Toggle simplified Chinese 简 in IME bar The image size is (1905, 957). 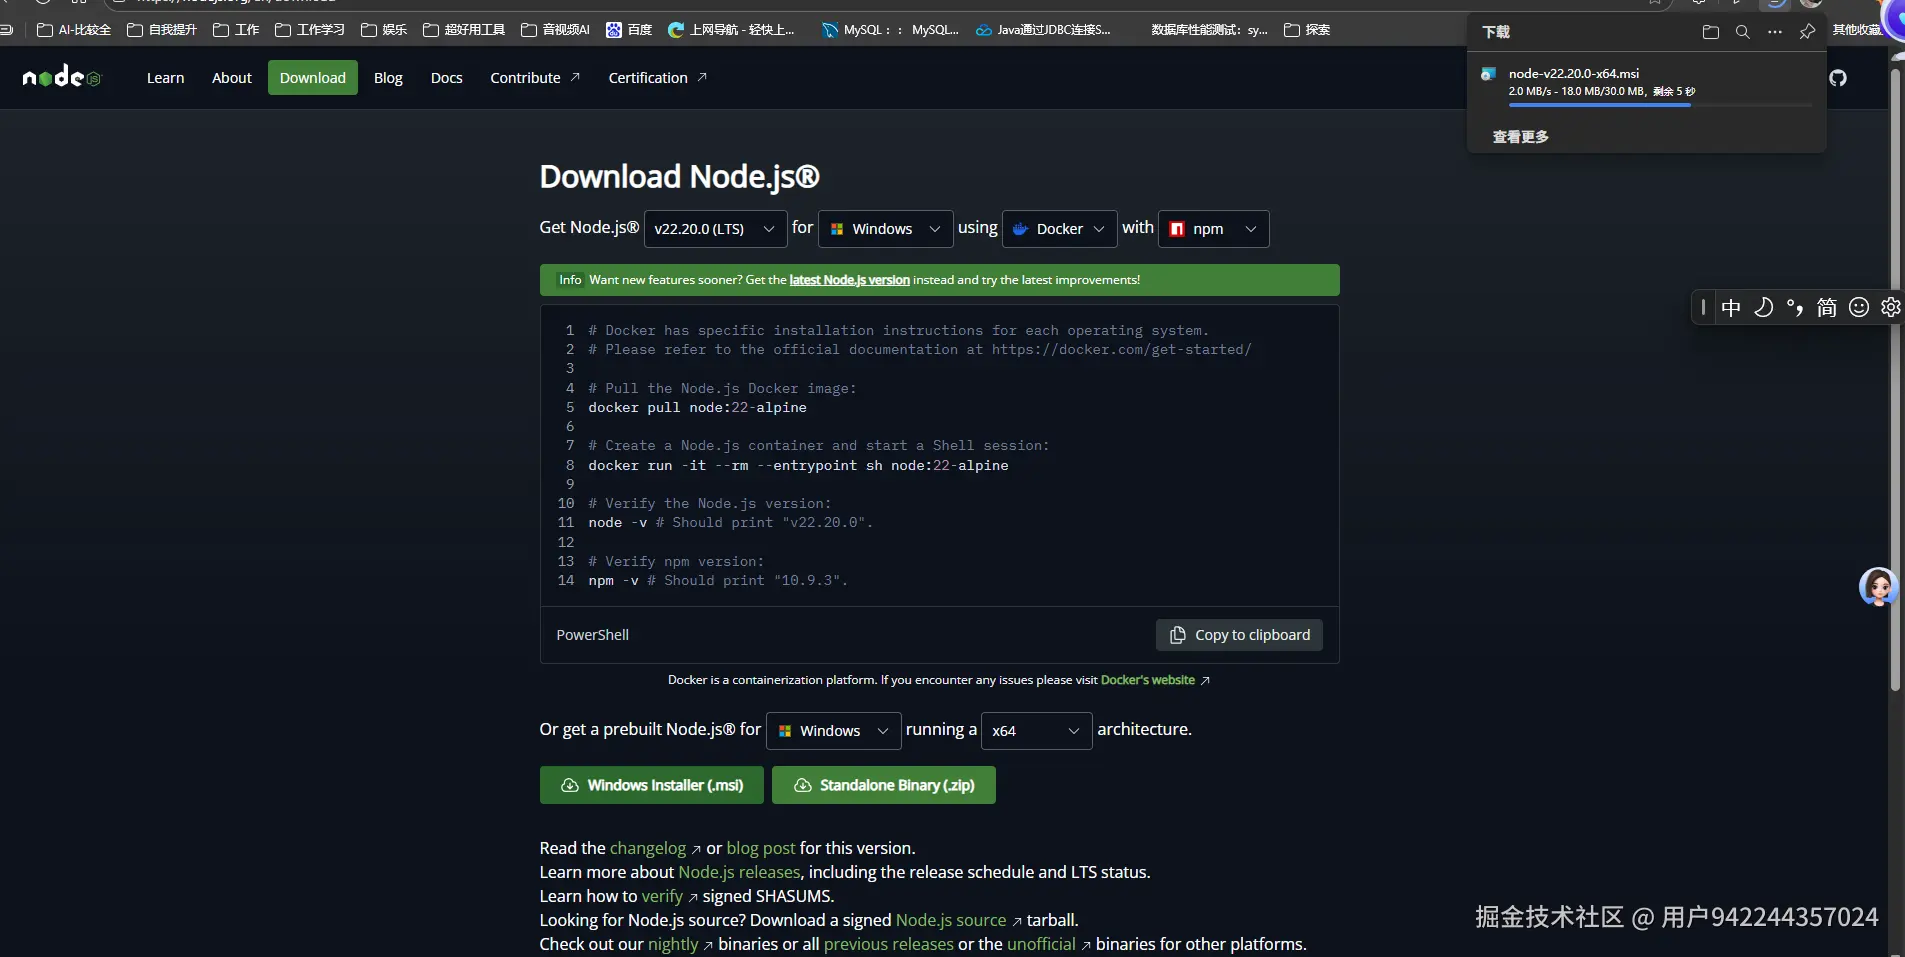click(1827, 308)
